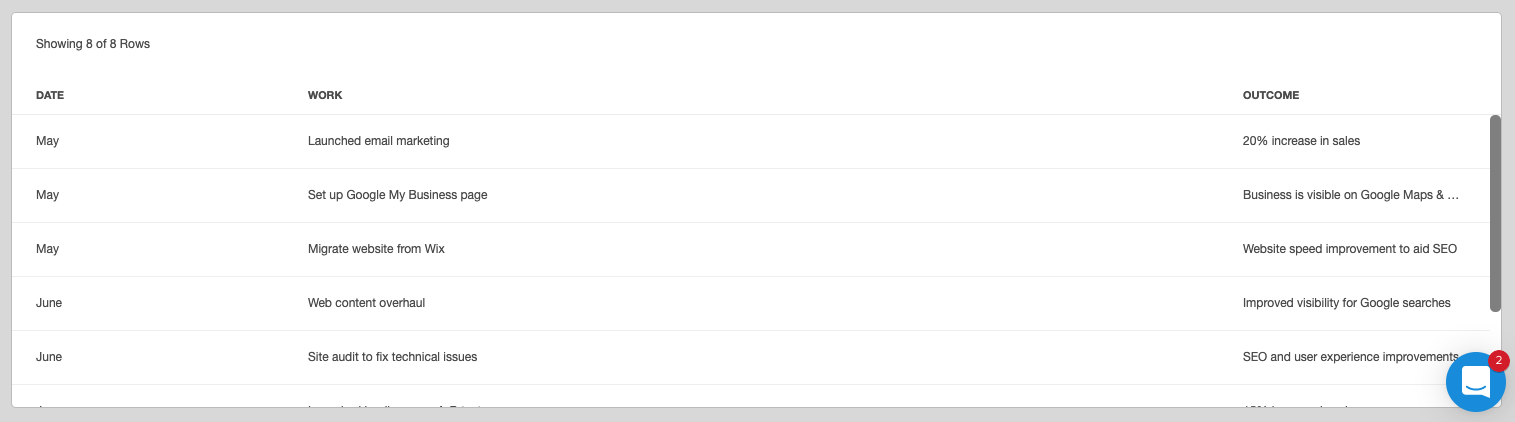Click the May date of email marketing row
The height and width of the screenshot is (422, 1515).
47,141
